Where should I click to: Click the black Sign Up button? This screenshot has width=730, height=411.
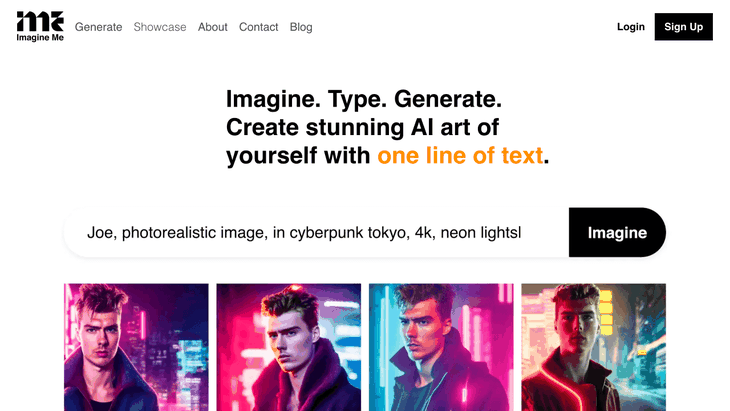click(x=683, y=27)
